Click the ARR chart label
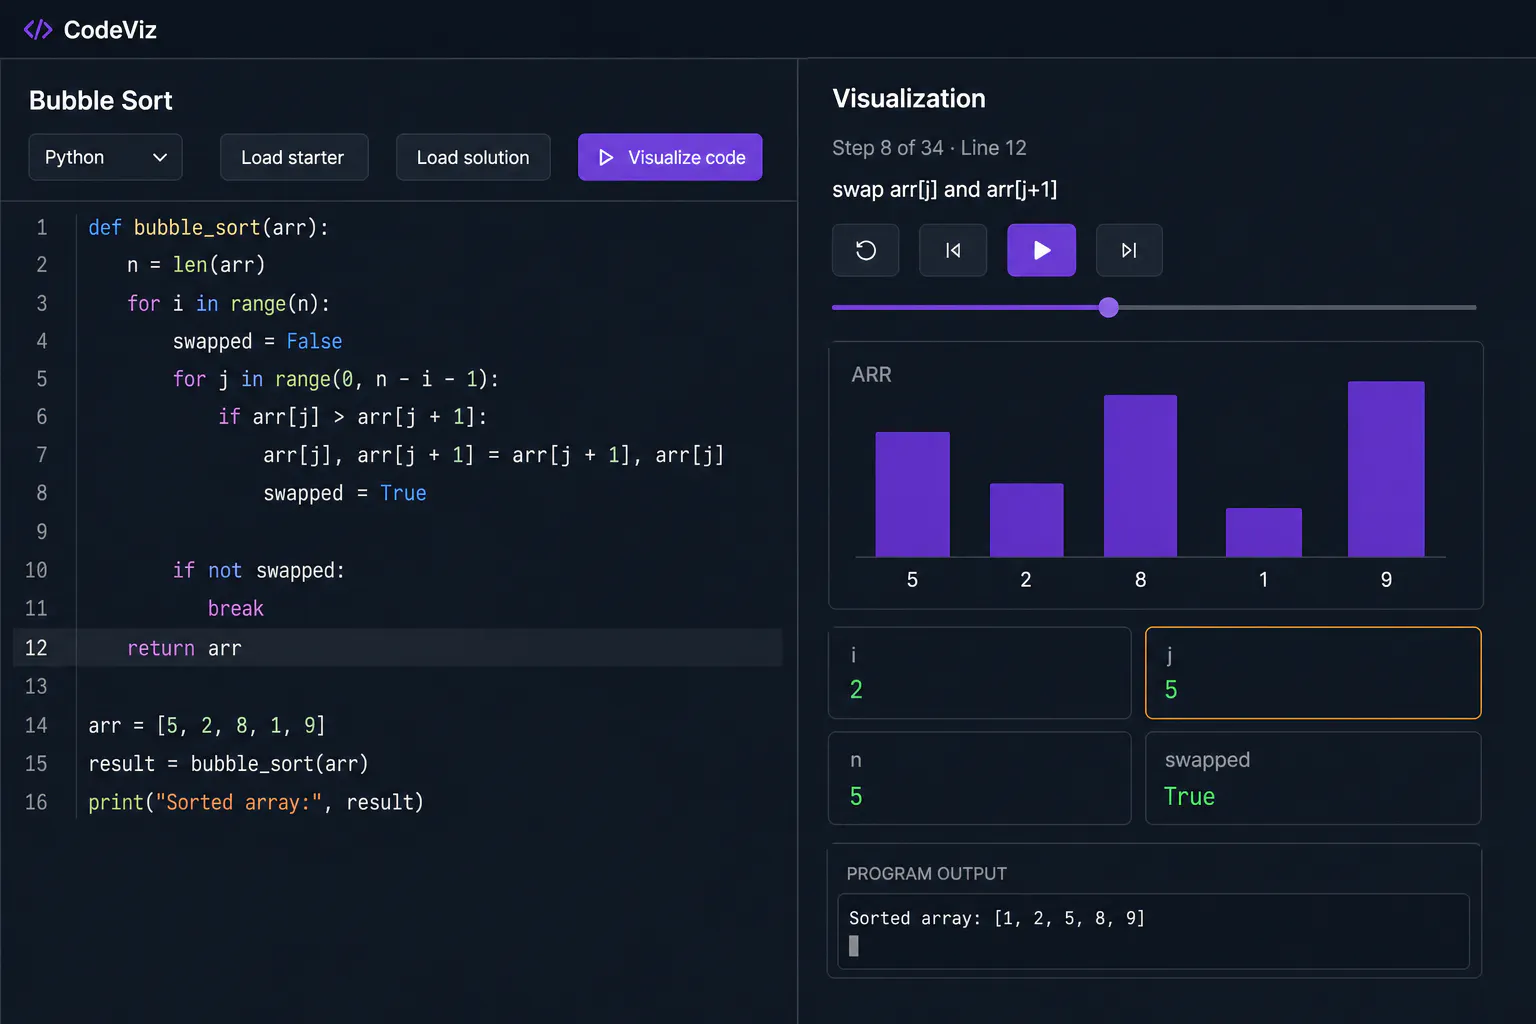Viewport: 1536px width, 1024px height. pos(871,374)
